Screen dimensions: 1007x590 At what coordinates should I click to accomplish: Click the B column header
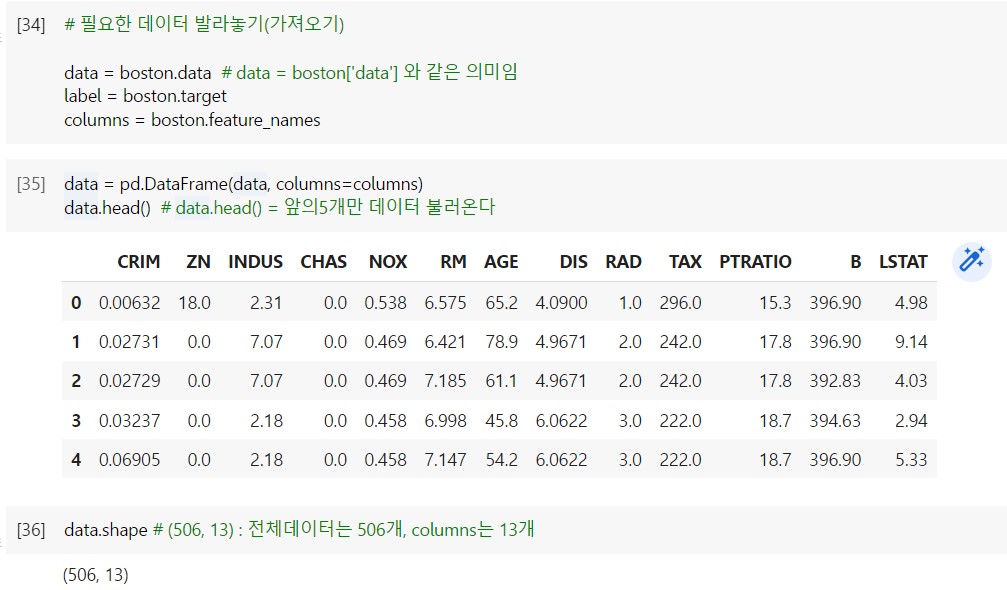pos(855,262)
